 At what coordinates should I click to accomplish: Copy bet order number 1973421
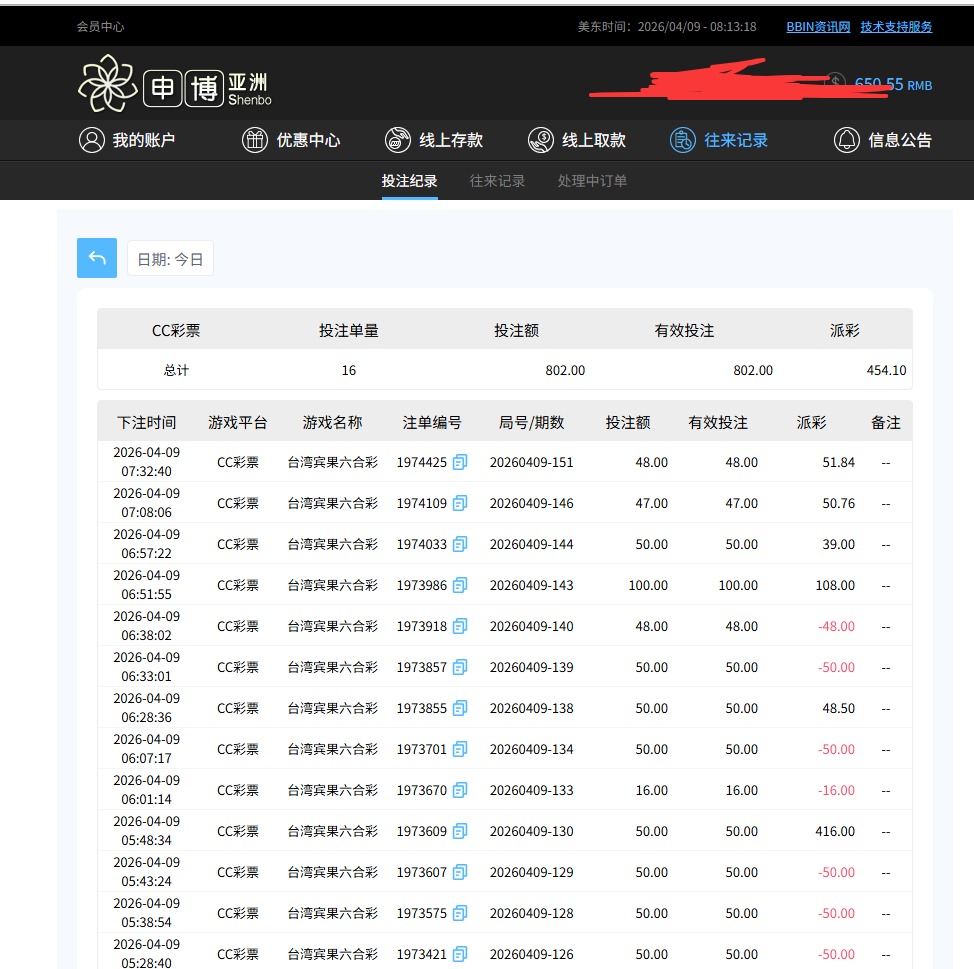pyautogui.click(x=460, y=954)
